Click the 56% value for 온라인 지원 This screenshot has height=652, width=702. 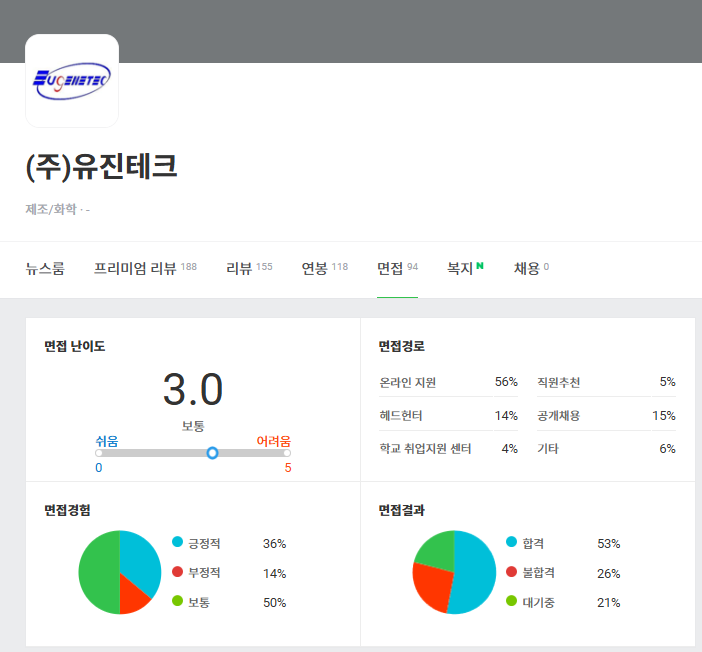pos(506,382)
